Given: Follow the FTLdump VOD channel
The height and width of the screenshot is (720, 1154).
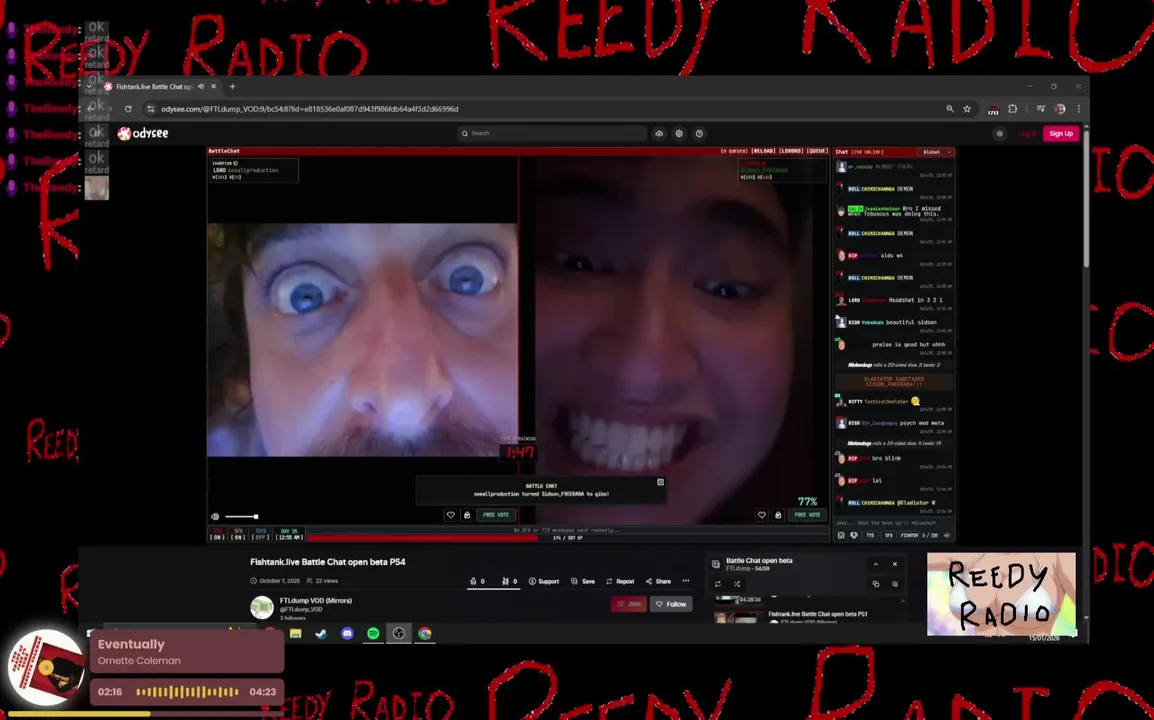Looking at the screenshot, I should (671, 604).
